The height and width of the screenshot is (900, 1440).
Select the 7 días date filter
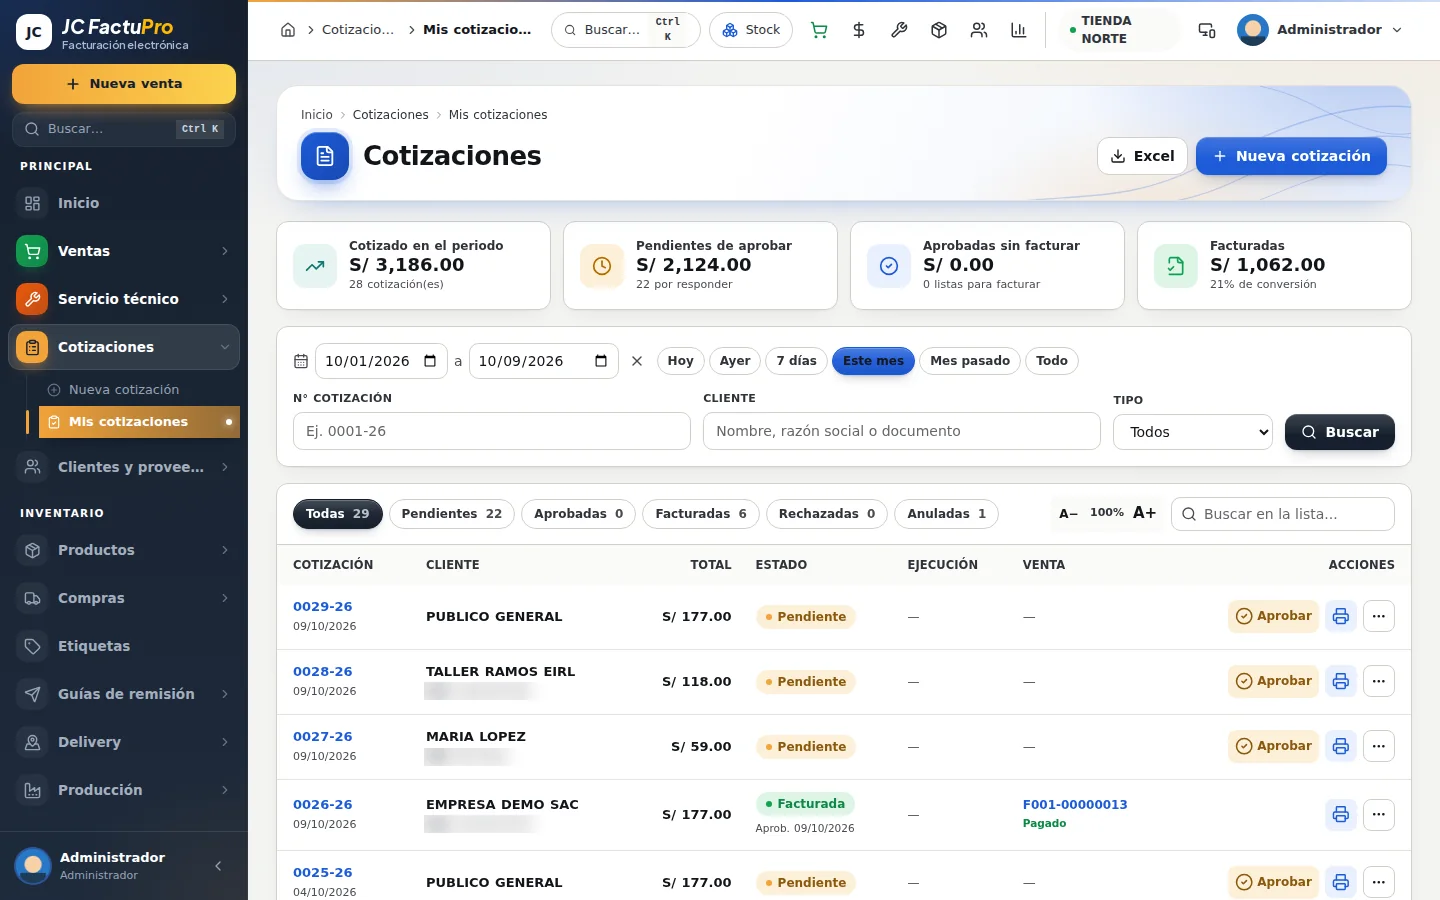pyautogui.click(x=796, y=361)
